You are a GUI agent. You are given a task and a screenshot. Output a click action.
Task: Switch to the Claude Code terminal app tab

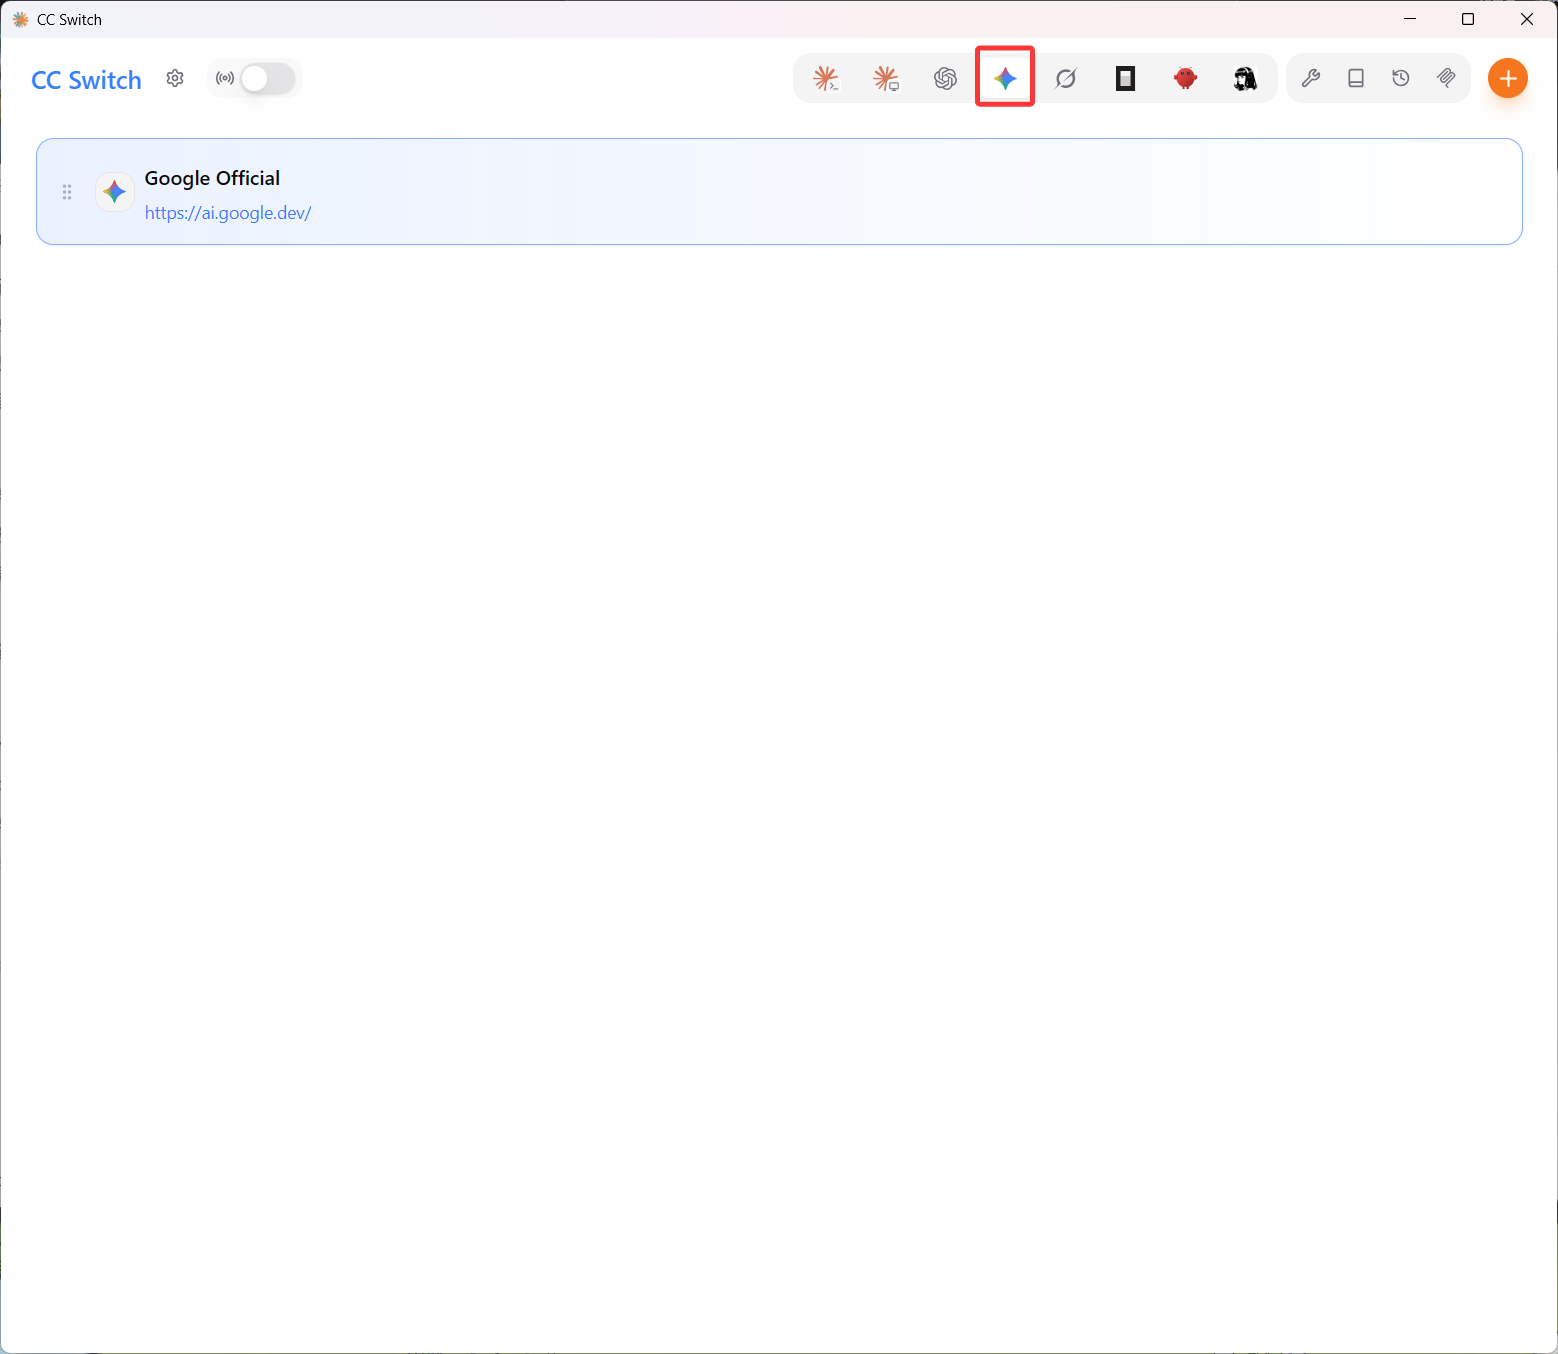point(826,78)
